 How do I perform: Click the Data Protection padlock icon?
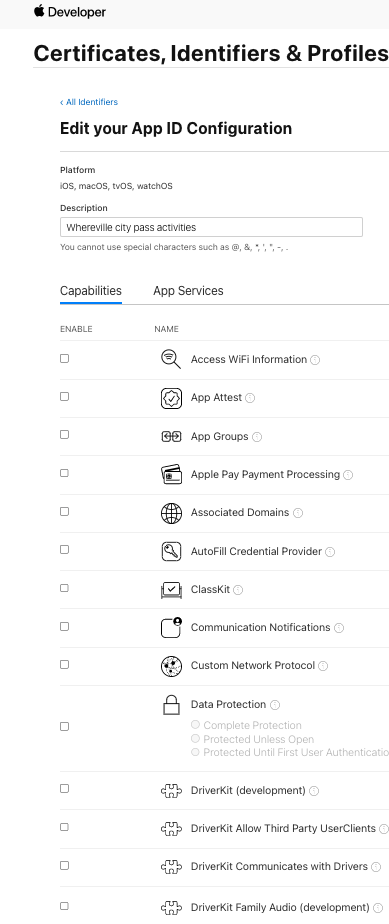[171, 705]
